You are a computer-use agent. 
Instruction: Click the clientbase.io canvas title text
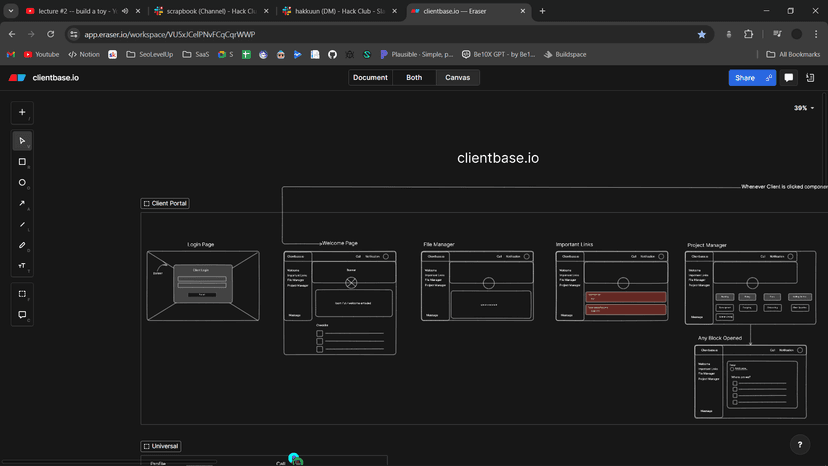[498, 158]
